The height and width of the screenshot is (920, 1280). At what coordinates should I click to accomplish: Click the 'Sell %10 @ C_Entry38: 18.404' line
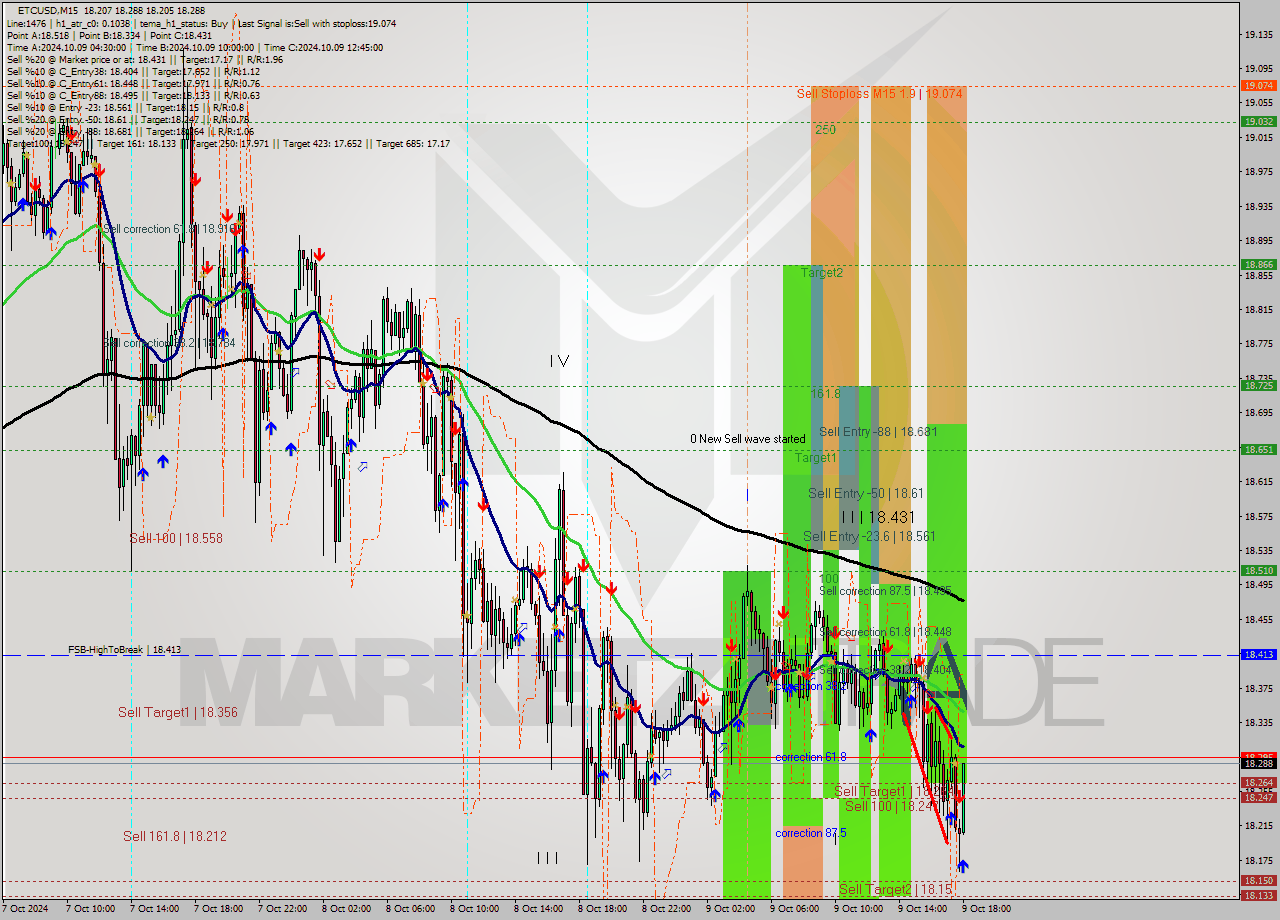133,71
